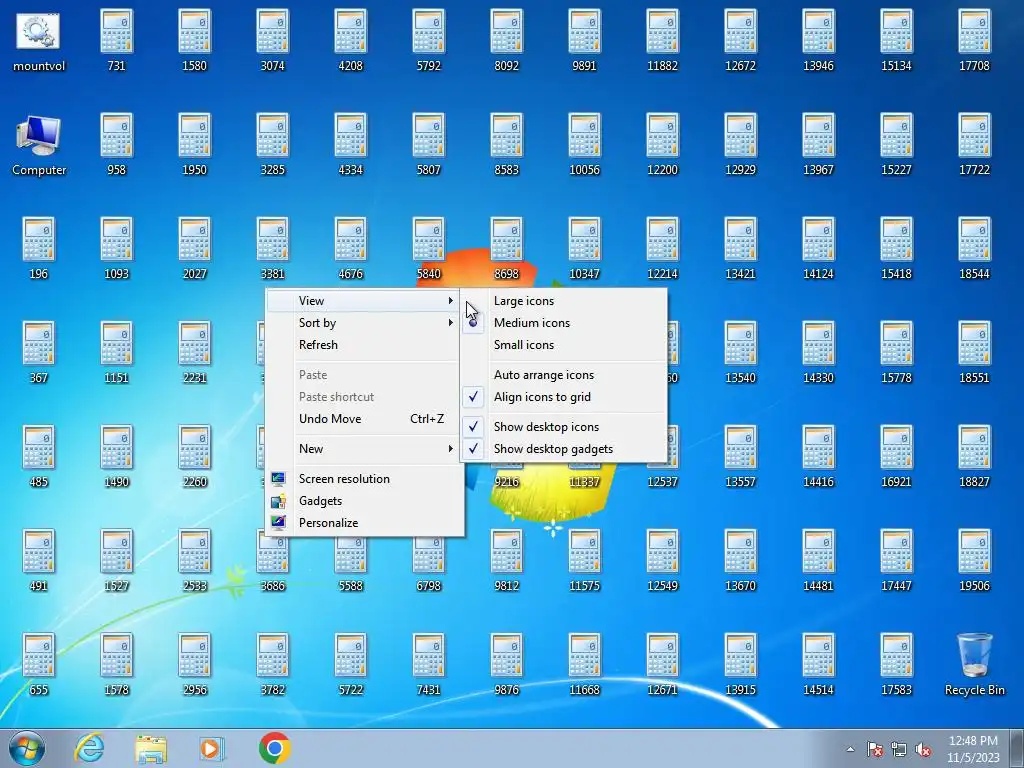Screen dimensions: 1024x768
Task: Click the Show desktop button
Action: (1017, 748)
